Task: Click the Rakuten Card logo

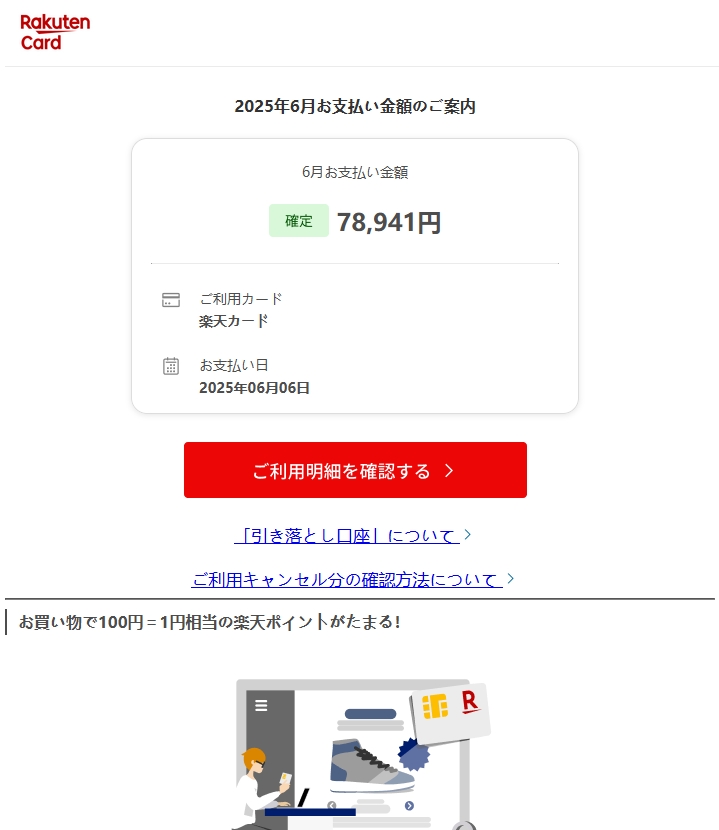Action: tap(55, 32)
